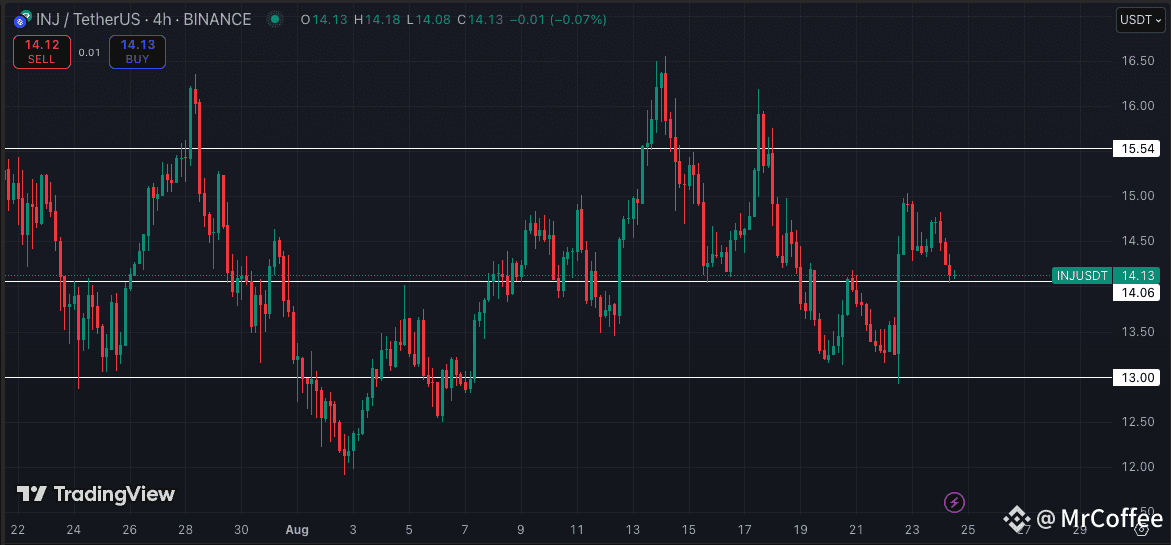Image resolution: width=1171 pixels, height=545 pixels.
Task: Click the 7 date on time axis
Action: click(x=465, y=529)
